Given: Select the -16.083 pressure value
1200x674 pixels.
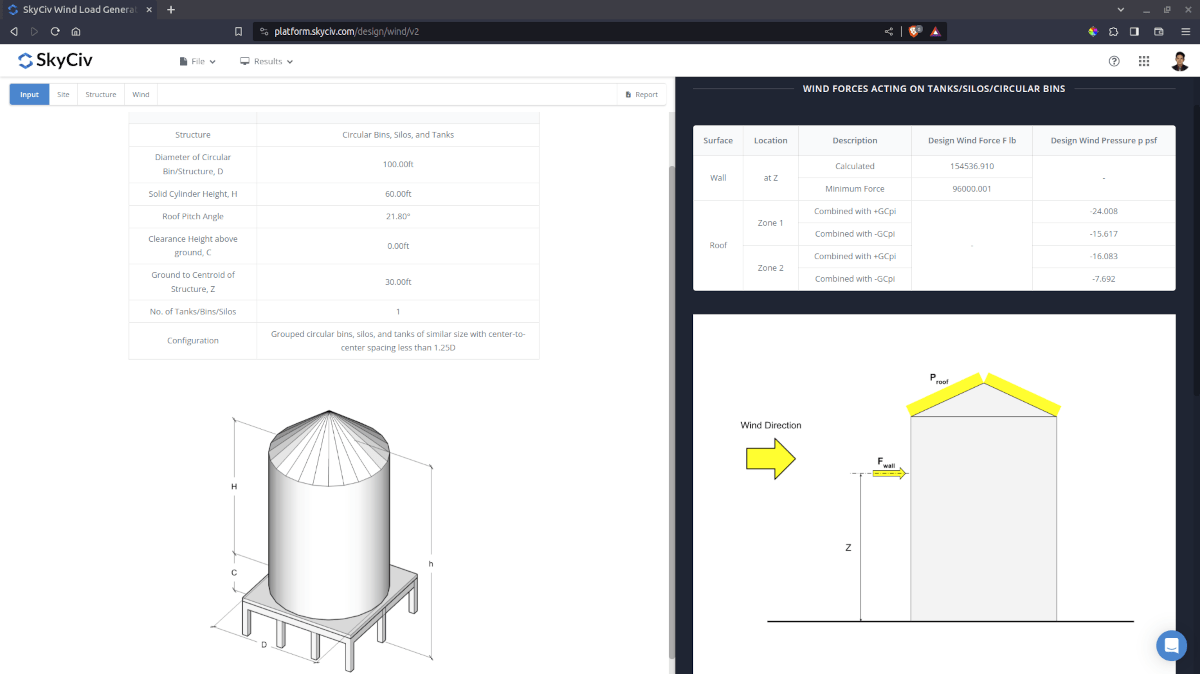Looking at the screenshot, I should pyautogui.click(x=1104, y=256).
